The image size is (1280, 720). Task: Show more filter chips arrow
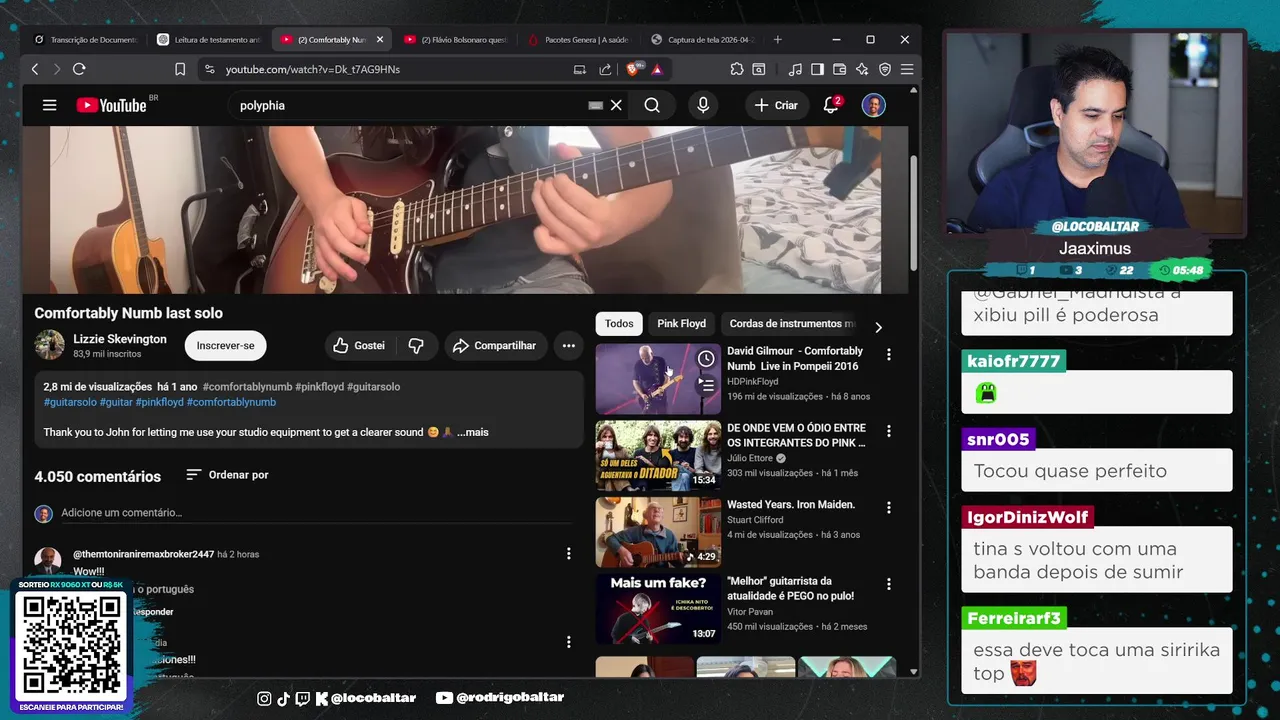[x=878, y=327]
